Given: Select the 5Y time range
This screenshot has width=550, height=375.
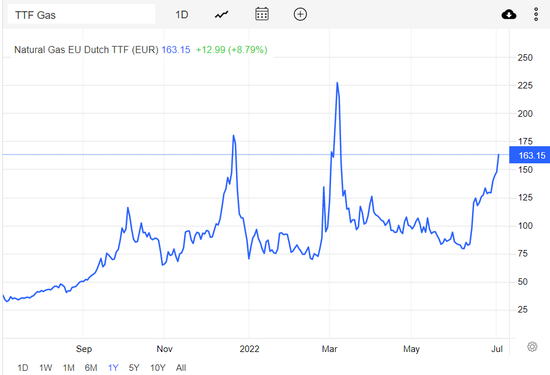Looking at the screenshot, I should [x=134, y=368].
